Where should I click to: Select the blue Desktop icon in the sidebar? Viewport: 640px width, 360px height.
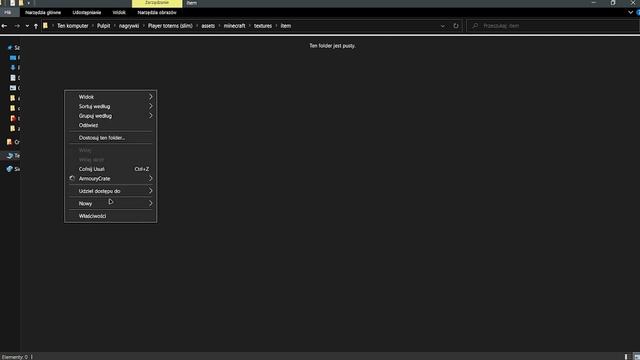13,58
